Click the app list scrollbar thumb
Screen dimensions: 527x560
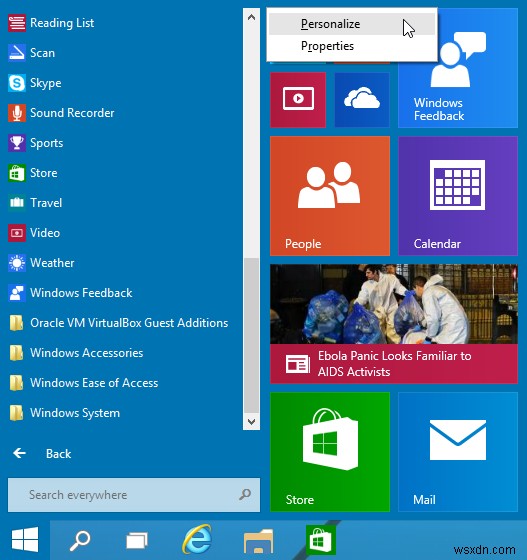251,336
